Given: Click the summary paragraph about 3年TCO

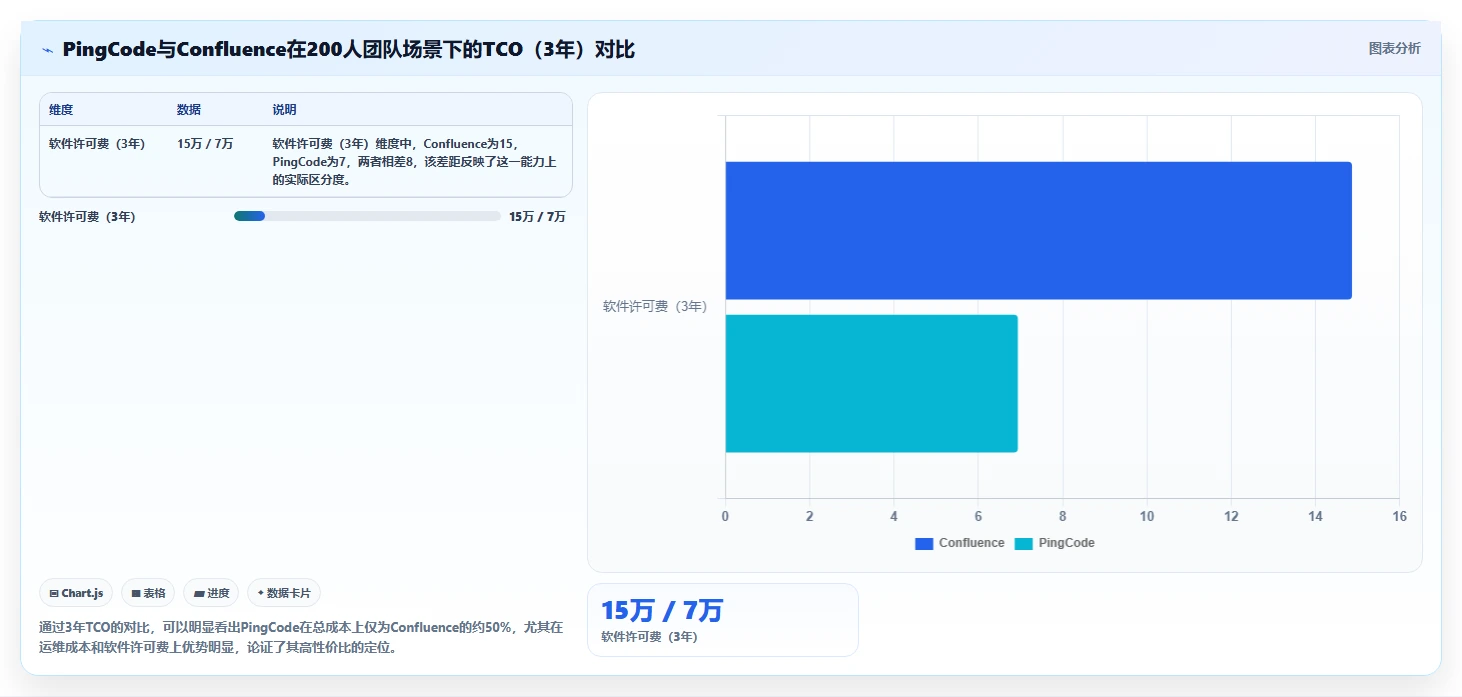Looking at the screenshot, I should [x=301, y=637].
